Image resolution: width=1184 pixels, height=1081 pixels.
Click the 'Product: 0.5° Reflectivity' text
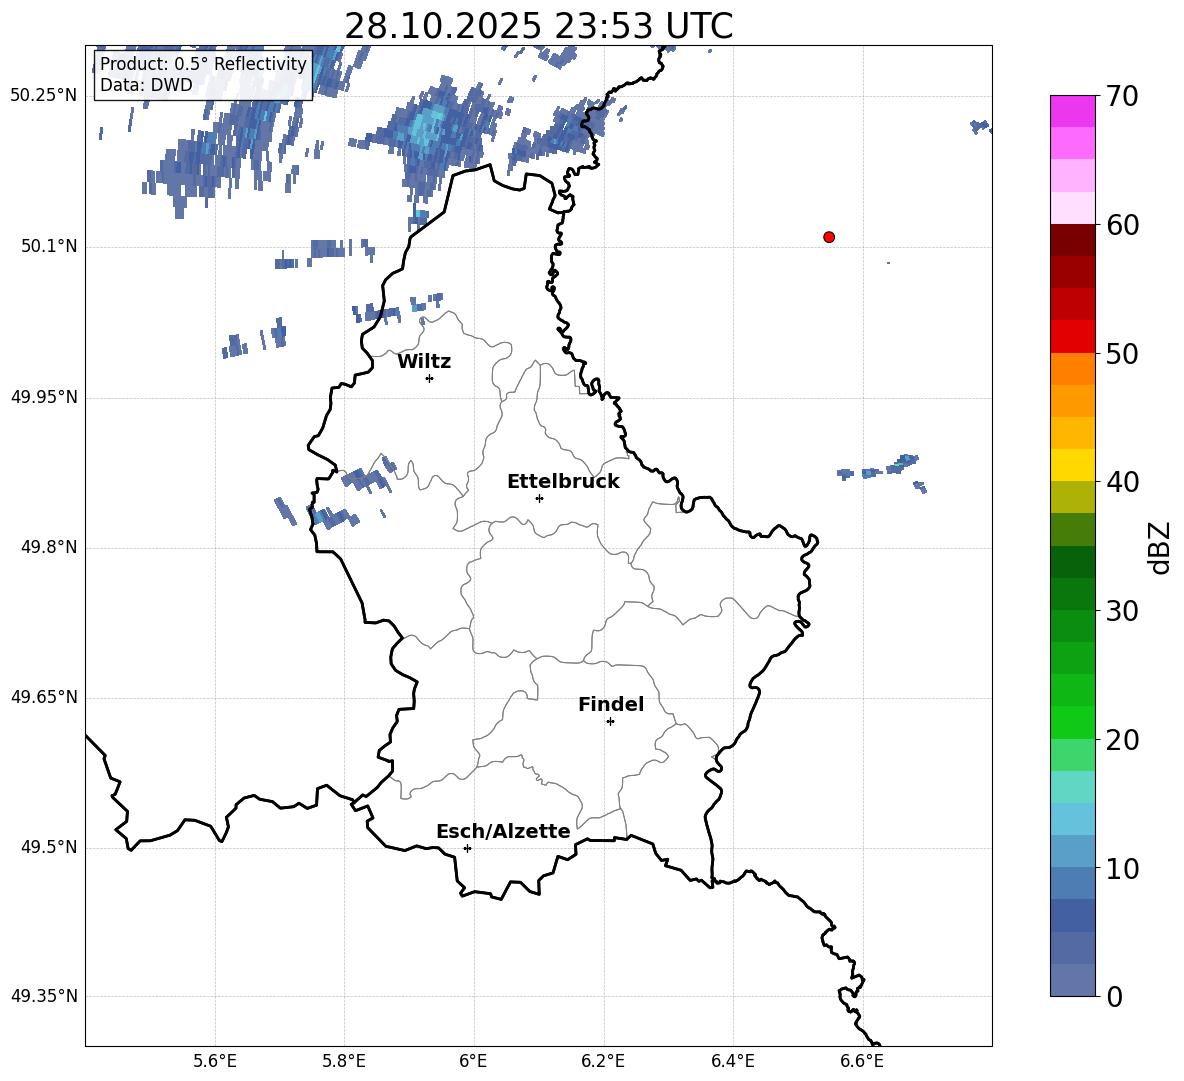tap(203, 64)
